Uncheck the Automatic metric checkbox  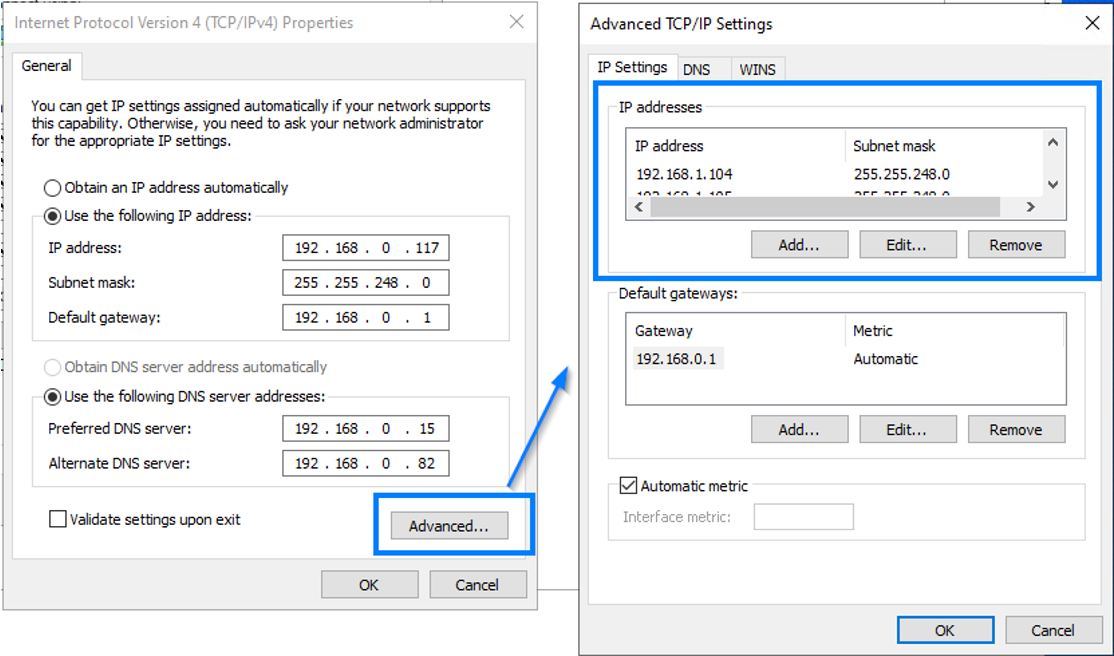coord(628,485)
